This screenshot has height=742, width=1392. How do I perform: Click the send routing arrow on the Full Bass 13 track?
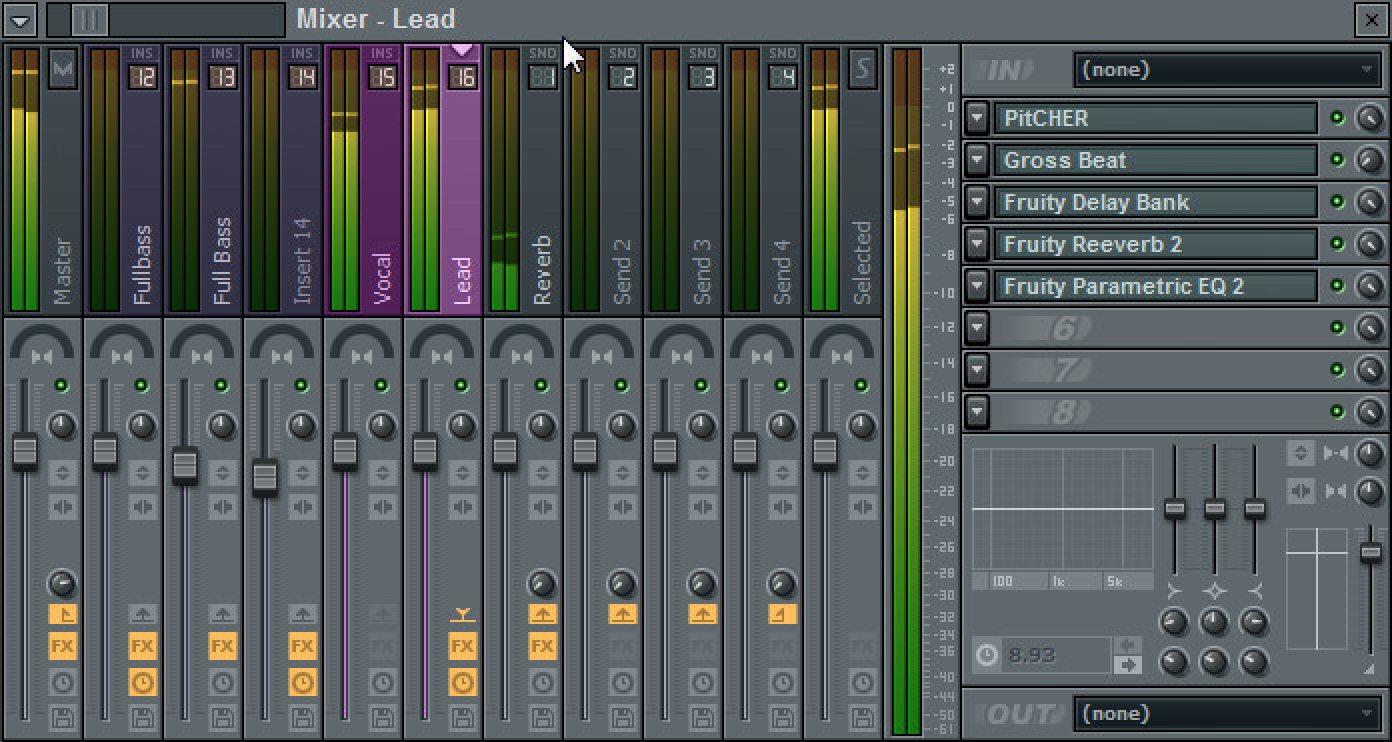coord(222,614)
